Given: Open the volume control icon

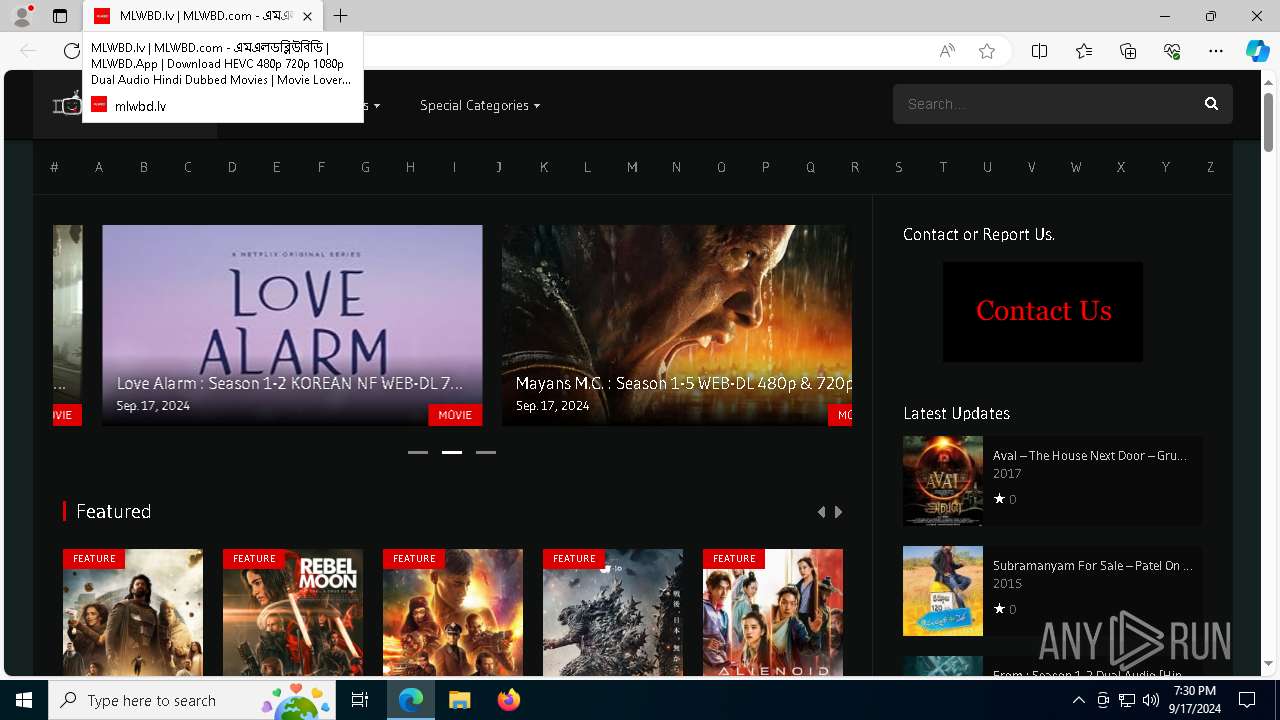Looking at the screenshot, I should pyautogui.click(x=1151, y=700).
